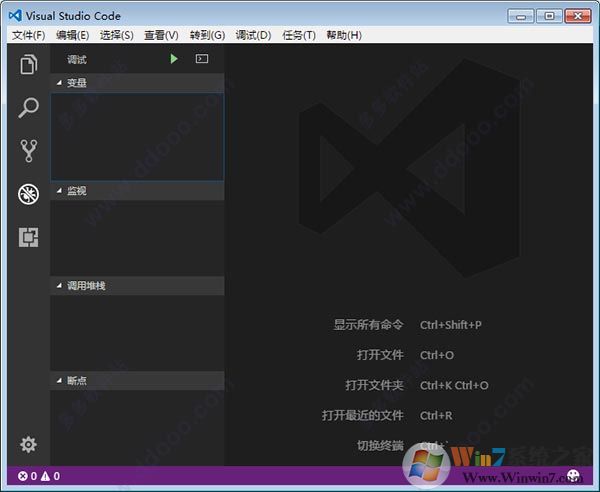This screenshot has width=600, height=492.
Task: Click the 显示所有命令 shortcut hint
Action: point(368,325)
